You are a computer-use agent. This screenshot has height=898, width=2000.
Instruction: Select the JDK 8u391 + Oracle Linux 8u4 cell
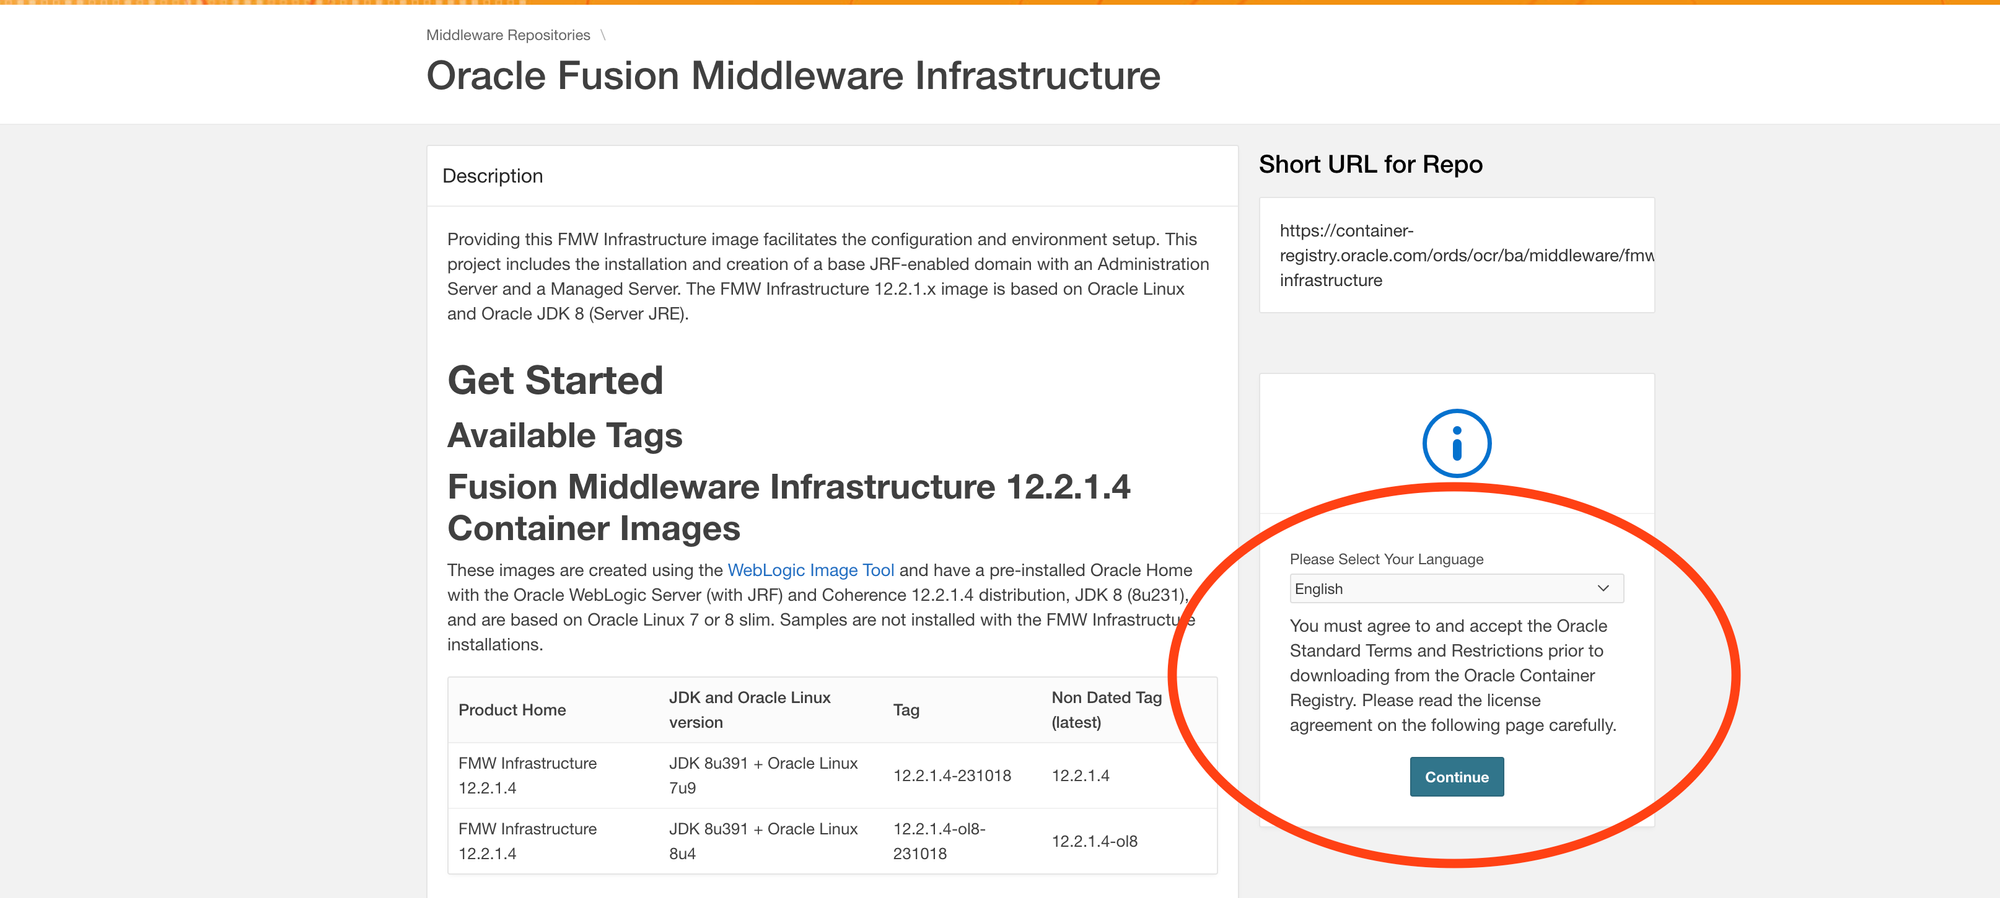(763, 841)
